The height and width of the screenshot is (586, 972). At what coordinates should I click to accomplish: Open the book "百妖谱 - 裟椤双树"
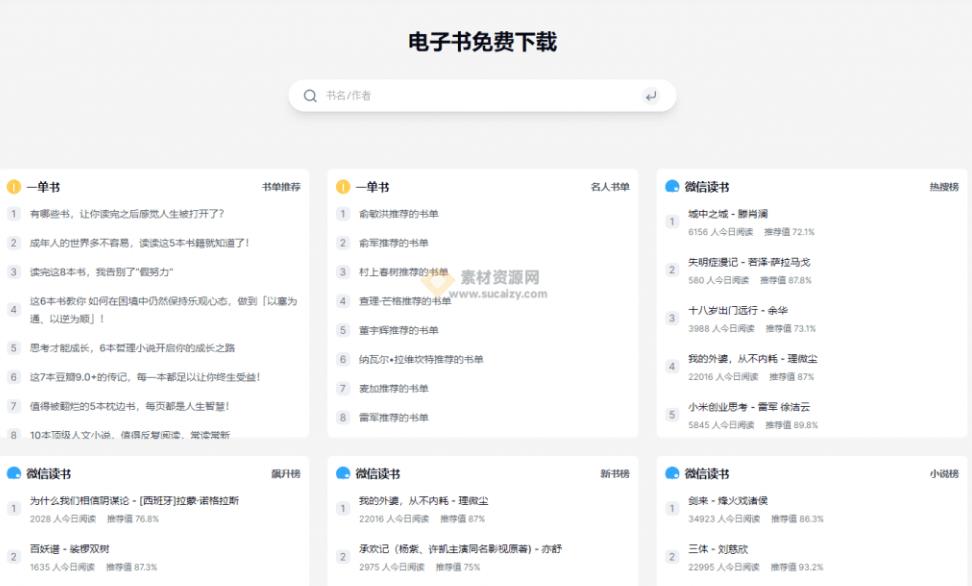click(69, 549)
